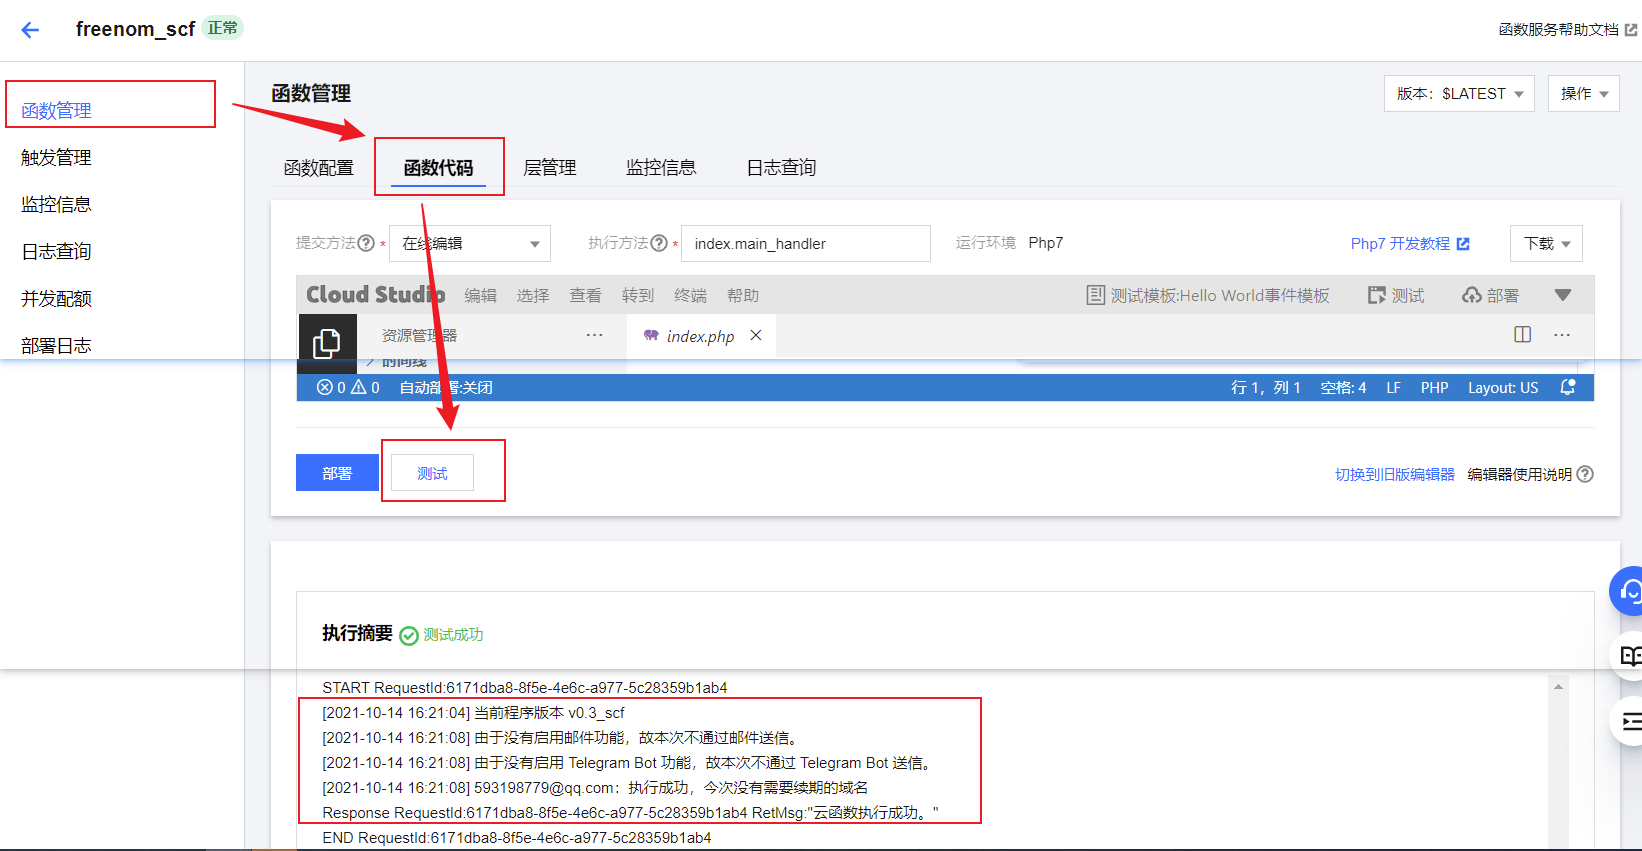
Task: Open the customer support floating button
Action: pos(1629,592)
